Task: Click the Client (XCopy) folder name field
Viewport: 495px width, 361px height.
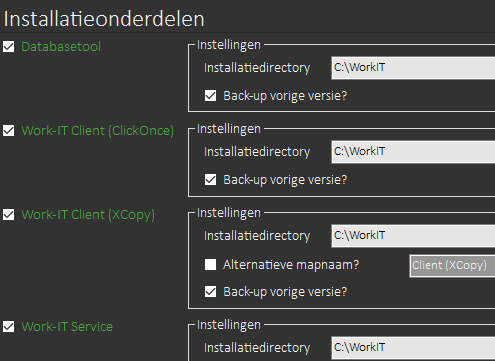Action: pyautogui.click(x=452, y=266)
